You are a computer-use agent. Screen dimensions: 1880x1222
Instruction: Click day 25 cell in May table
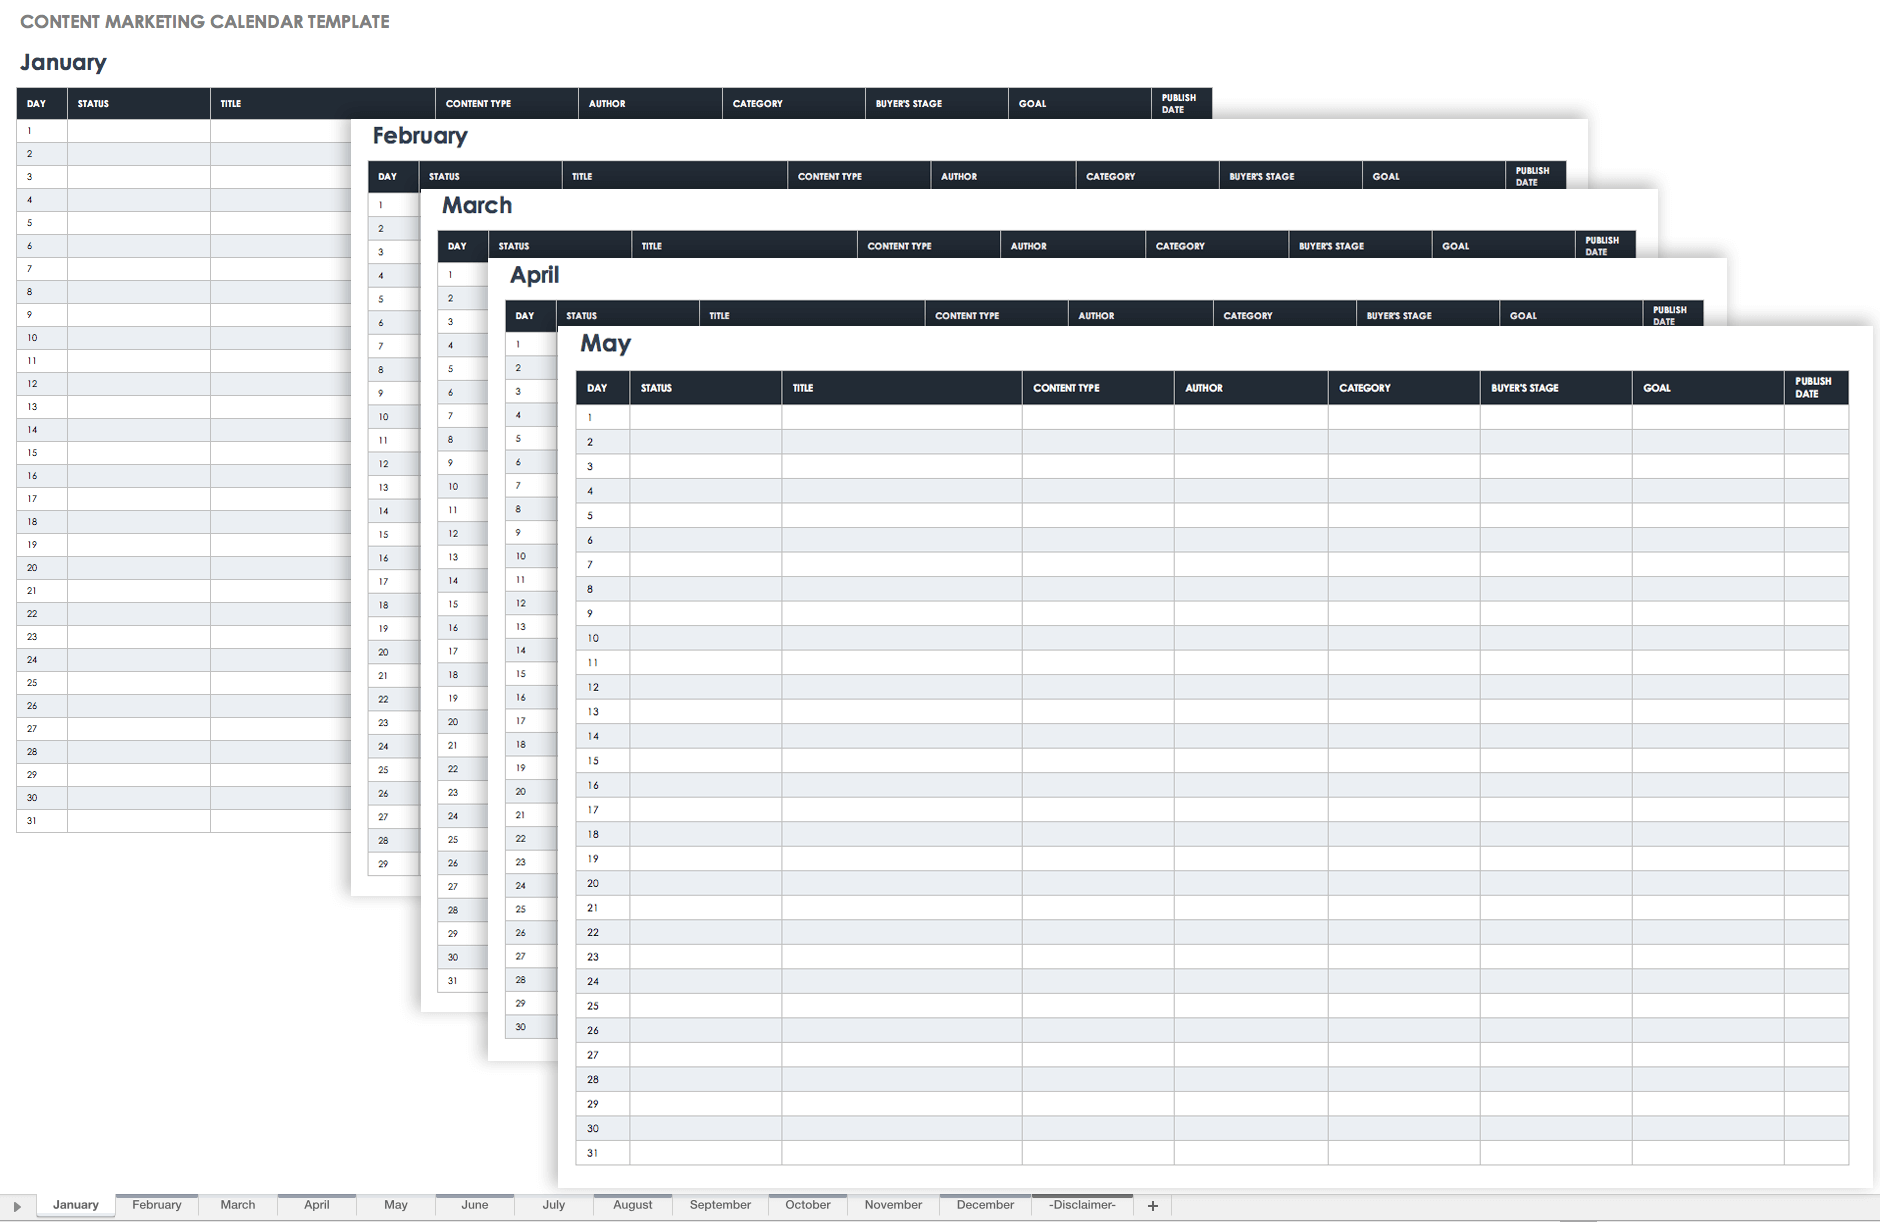tap(602, 1006)
